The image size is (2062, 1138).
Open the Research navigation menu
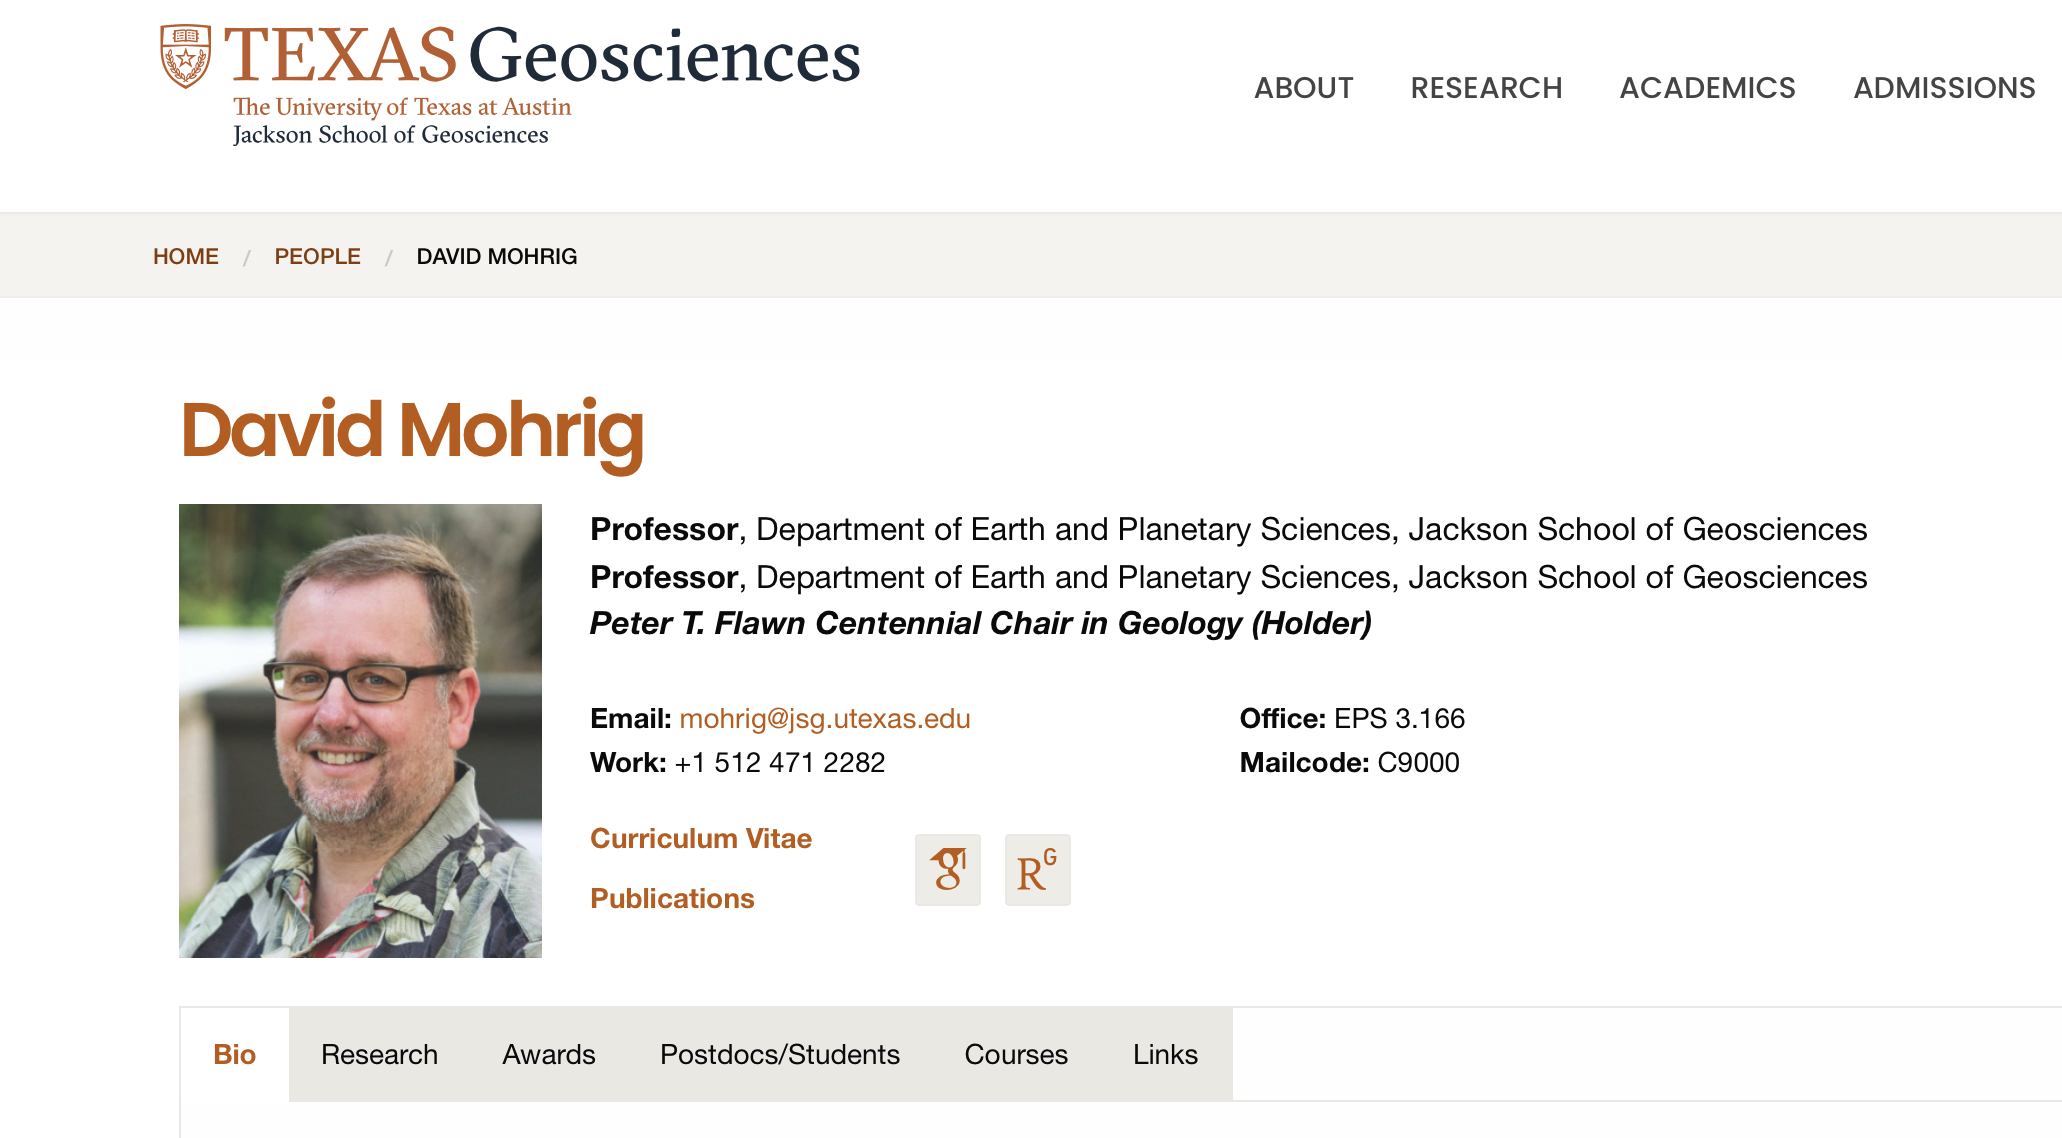pyautogui.click(x=1486, y=88)
